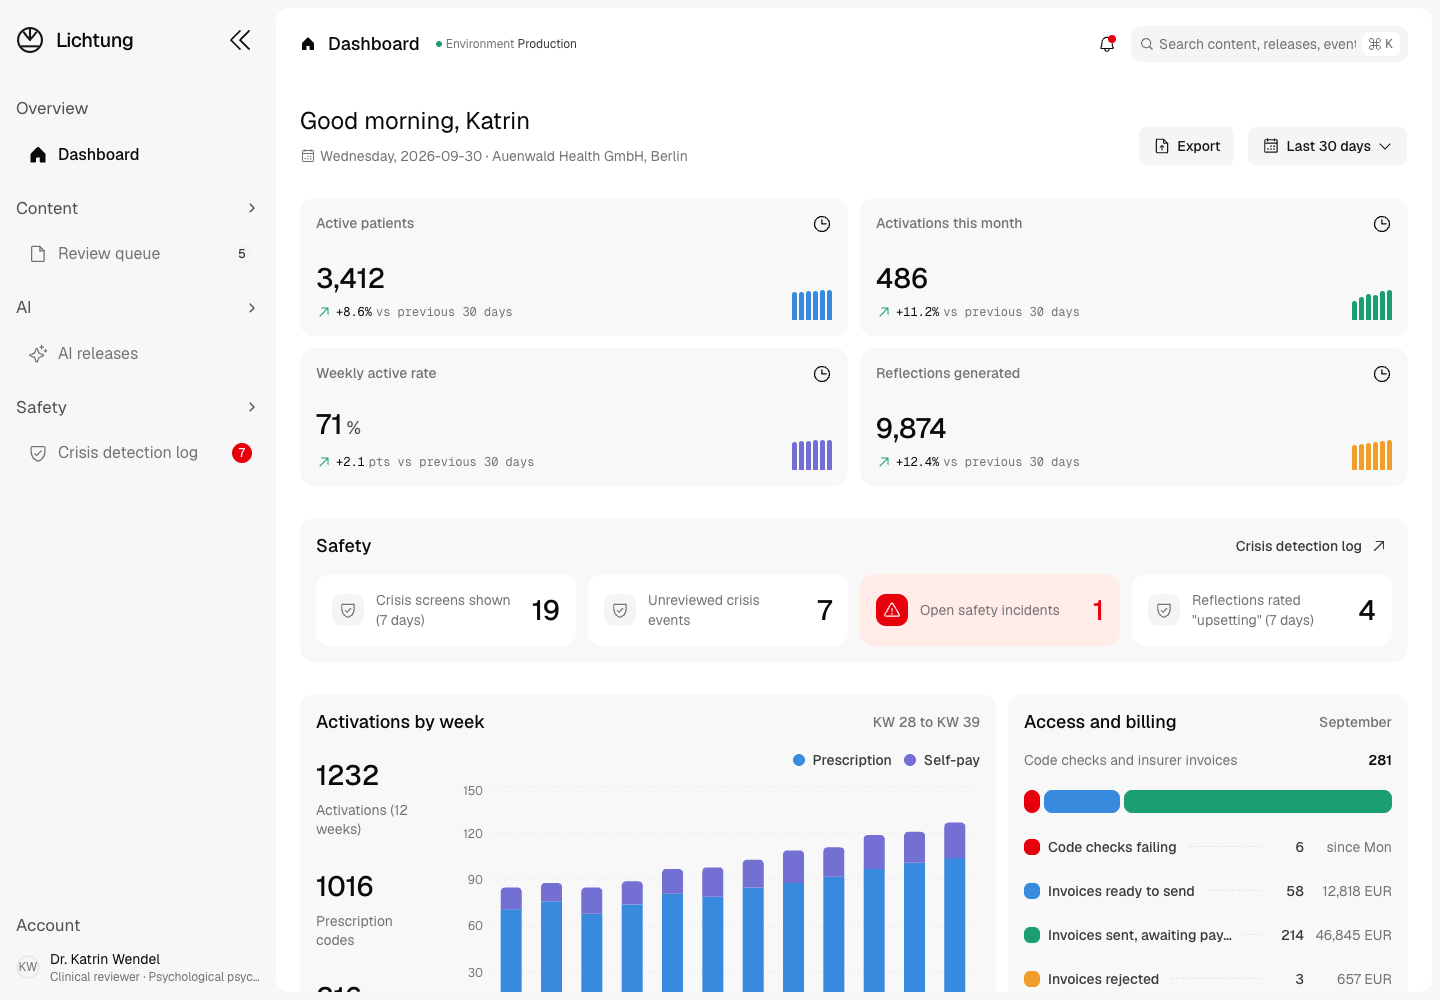Click the Reflections generated orange mini chart

coord(1372,455)
